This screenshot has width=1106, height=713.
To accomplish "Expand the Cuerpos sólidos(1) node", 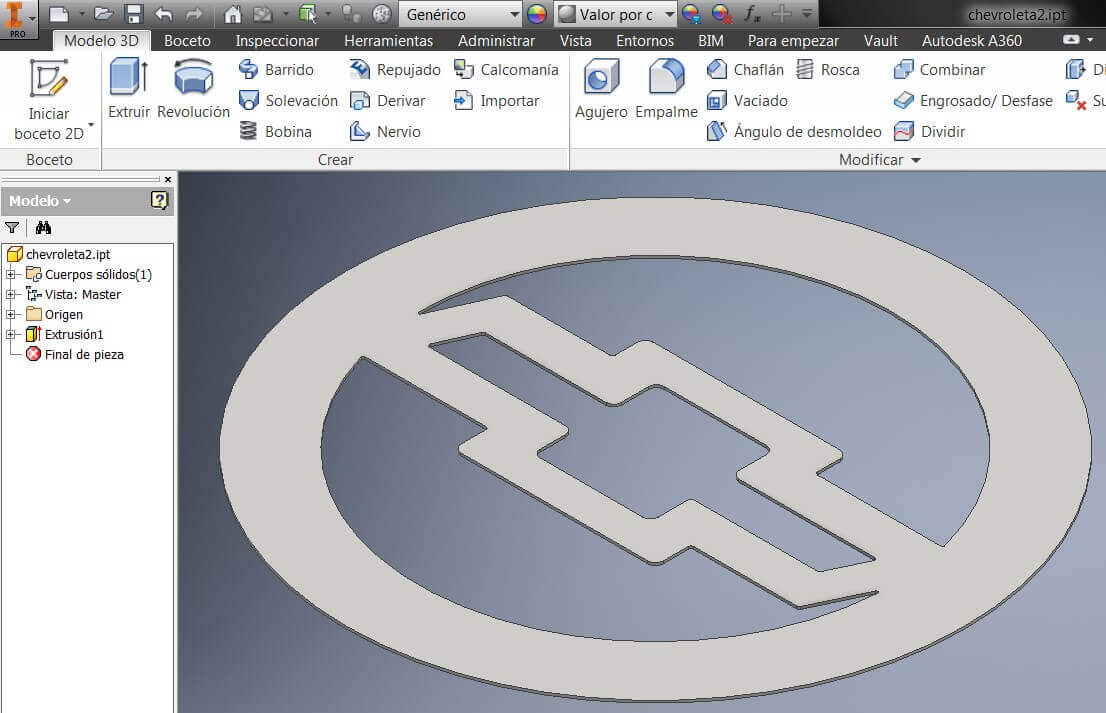I will click(x=11, y=274).
